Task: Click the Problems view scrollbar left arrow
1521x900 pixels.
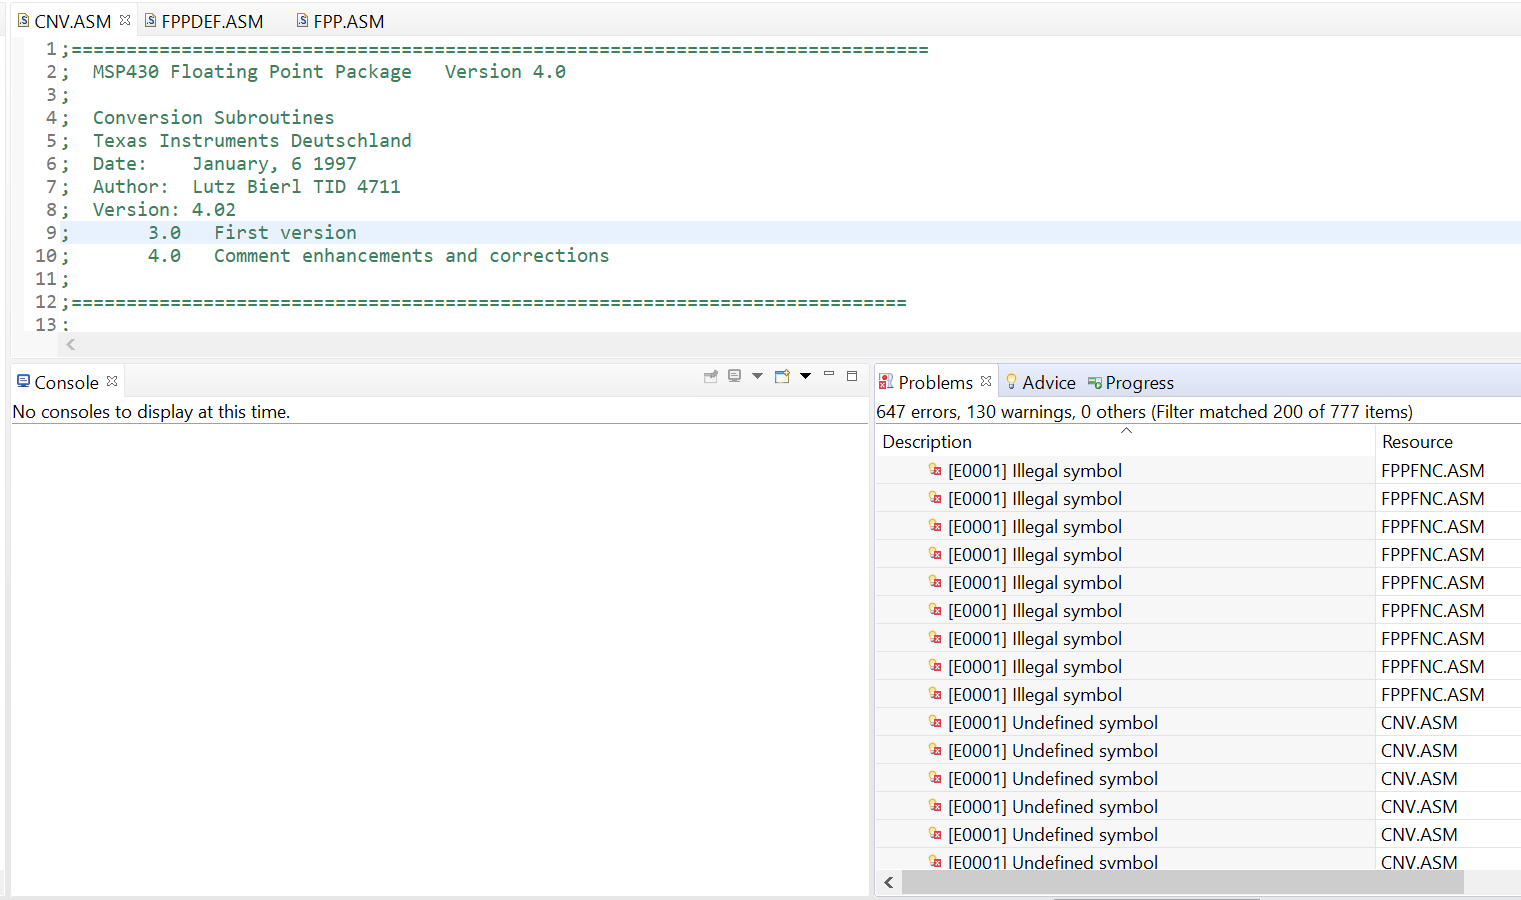Action: (889, 882)
